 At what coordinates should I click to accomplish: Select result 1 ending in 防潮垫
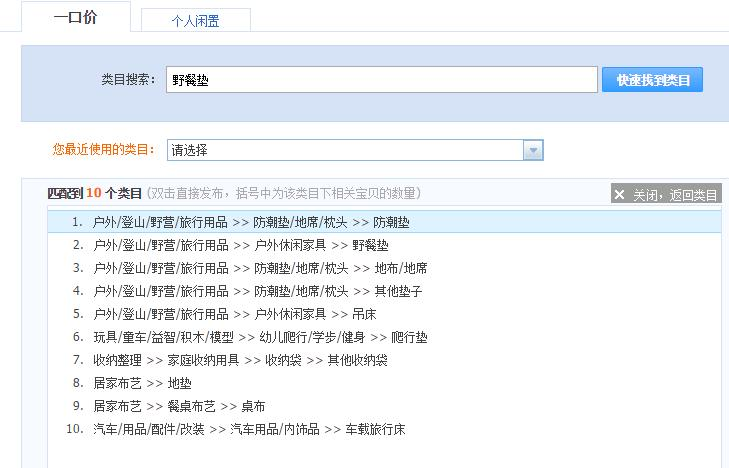pyautogui.click(x=250, y=222)
